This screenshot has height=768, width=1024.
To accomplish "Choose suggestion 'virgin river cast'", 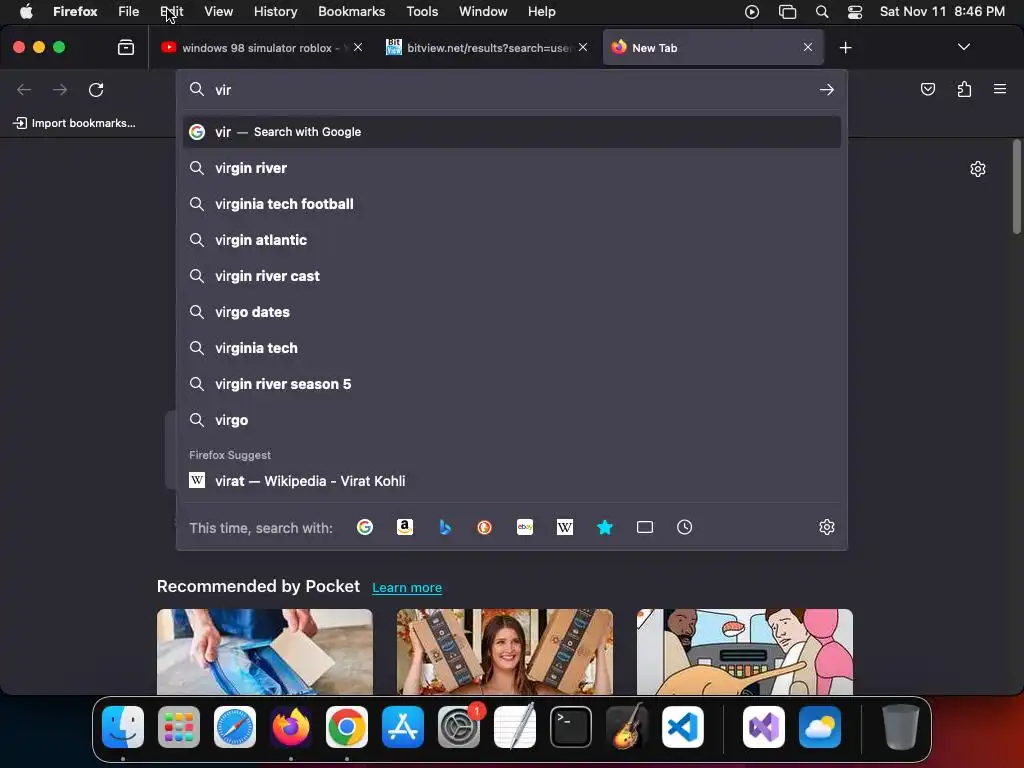I will tap(511, 276).
